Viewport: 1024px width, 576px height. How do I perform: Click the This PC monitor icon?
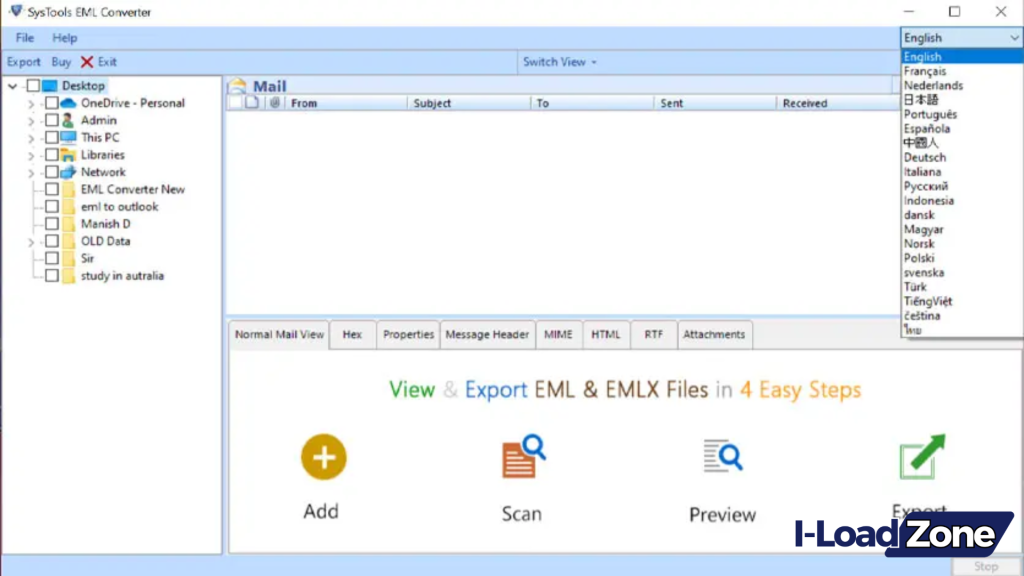tap(68, 137)
